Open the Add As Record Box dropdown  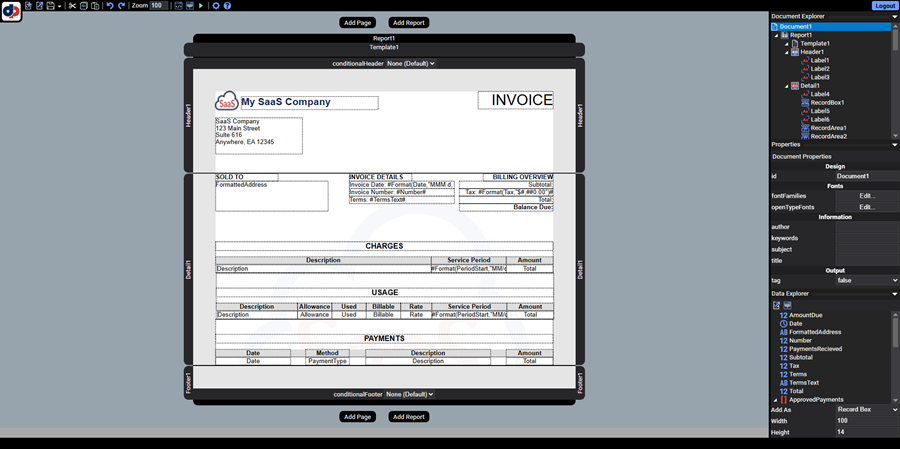point(866,410)
